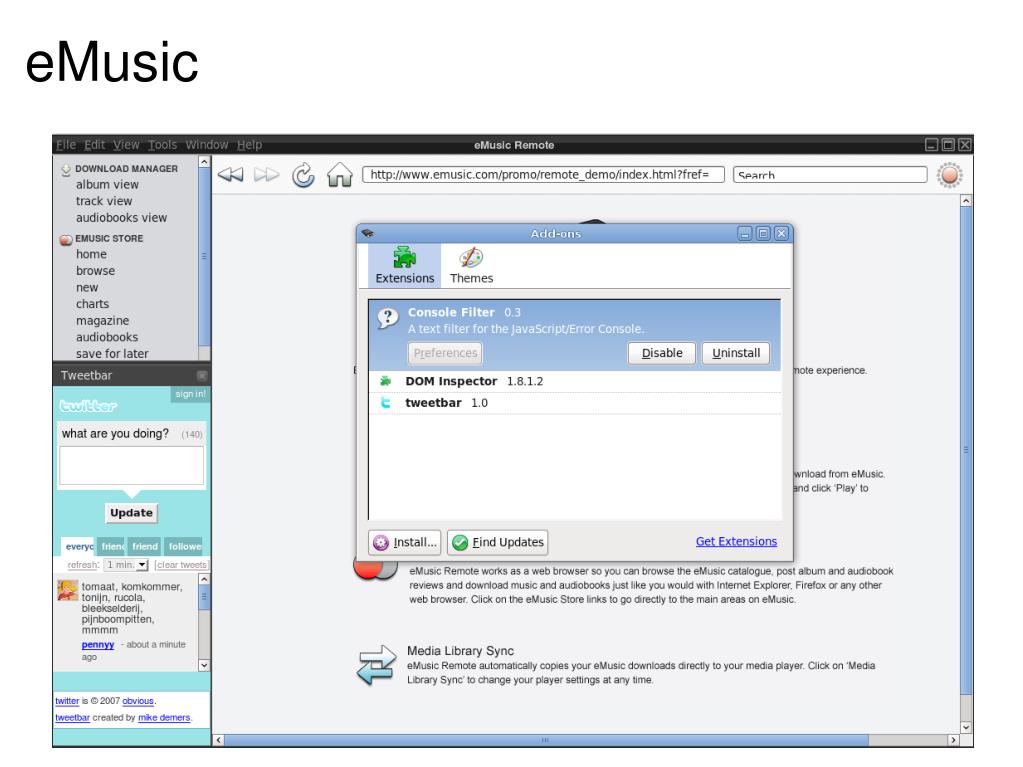
Task: Open the Help menu
Action: click(249, 145)
